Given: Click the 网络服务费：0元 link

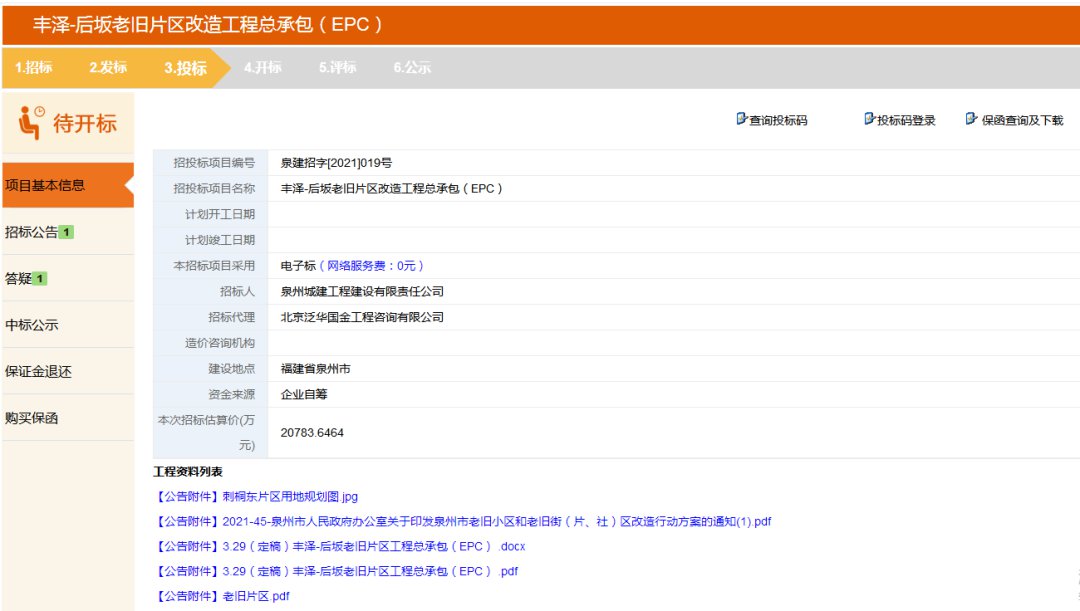Looking at the screenshot, I should point(371,266).
